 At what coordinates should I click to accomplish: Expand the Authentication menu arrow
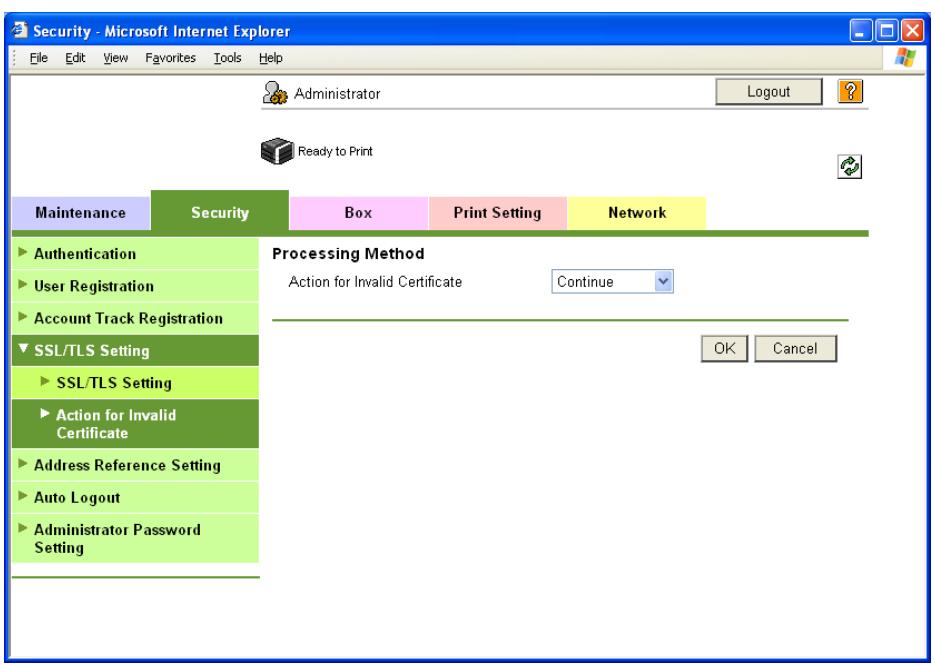tap(23, 252)
